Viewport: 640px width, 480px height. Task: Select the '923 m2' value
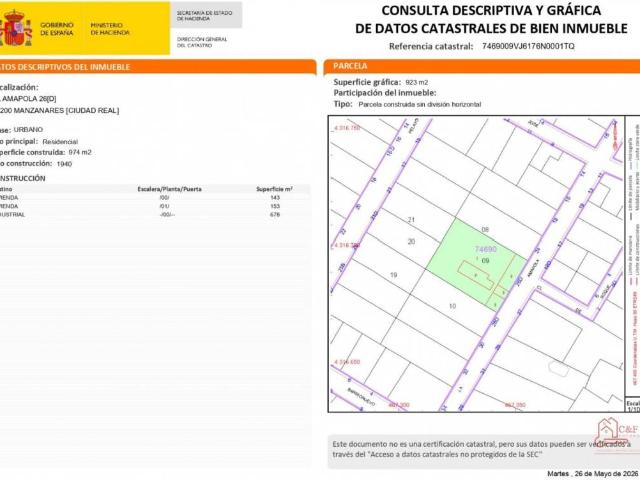(417, 82)
